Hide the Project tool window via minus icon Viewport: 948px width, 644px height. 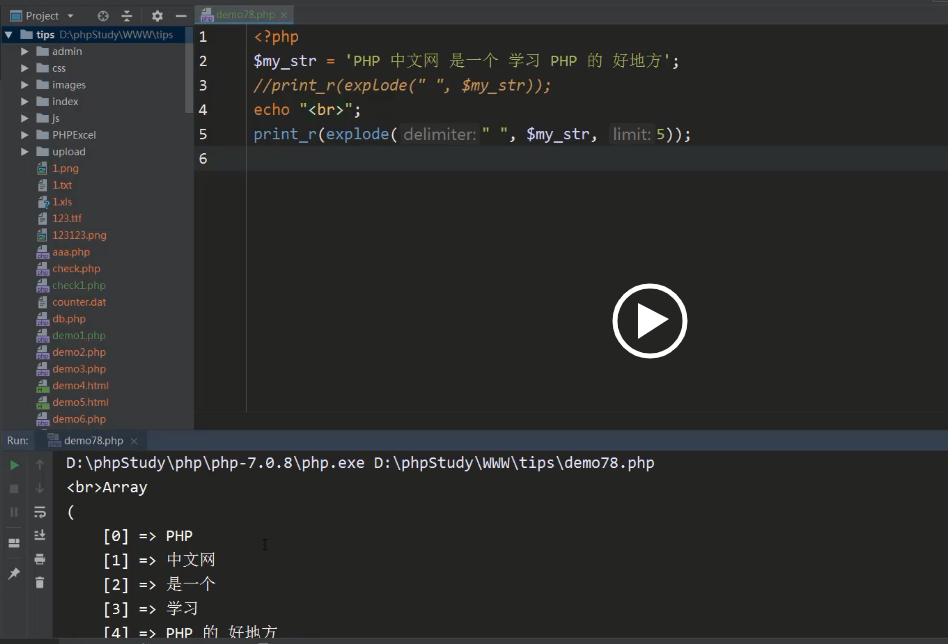[x=180, y=16]
